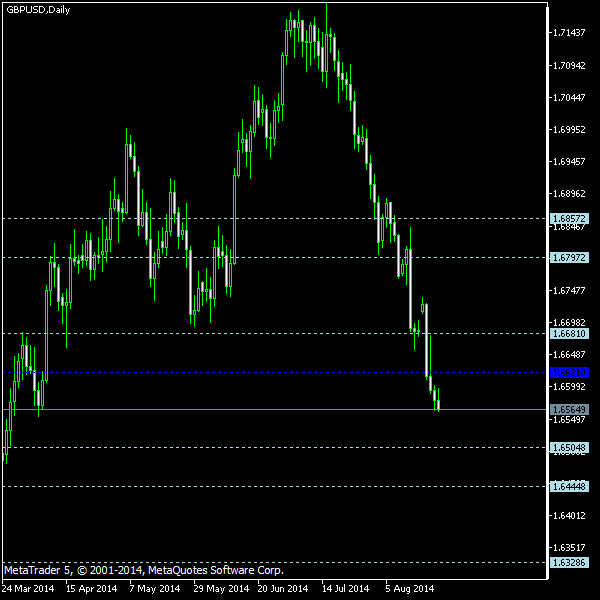
Task: Select the 1.70942 price axis label
Action: point(569,66)
